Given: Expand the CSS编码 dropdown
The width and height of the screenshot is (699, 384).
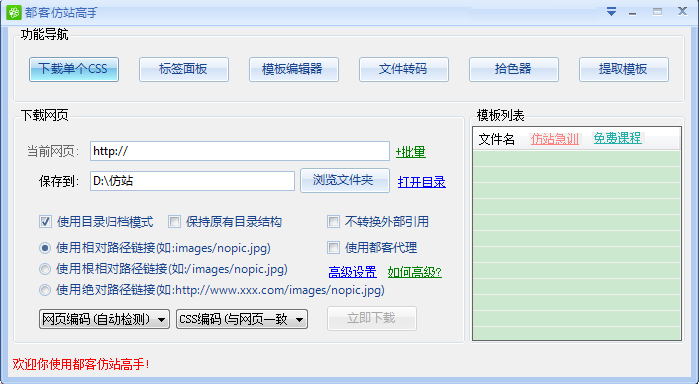Looking at the screenshot, I should (242, 319).
